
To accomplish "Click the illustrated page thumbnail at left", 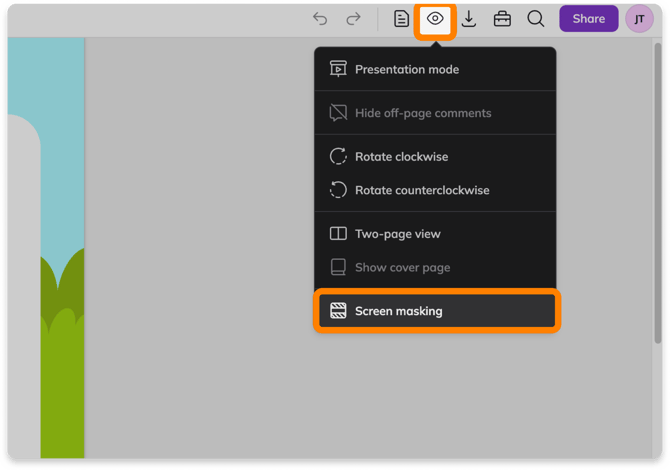I will [46, 248].
